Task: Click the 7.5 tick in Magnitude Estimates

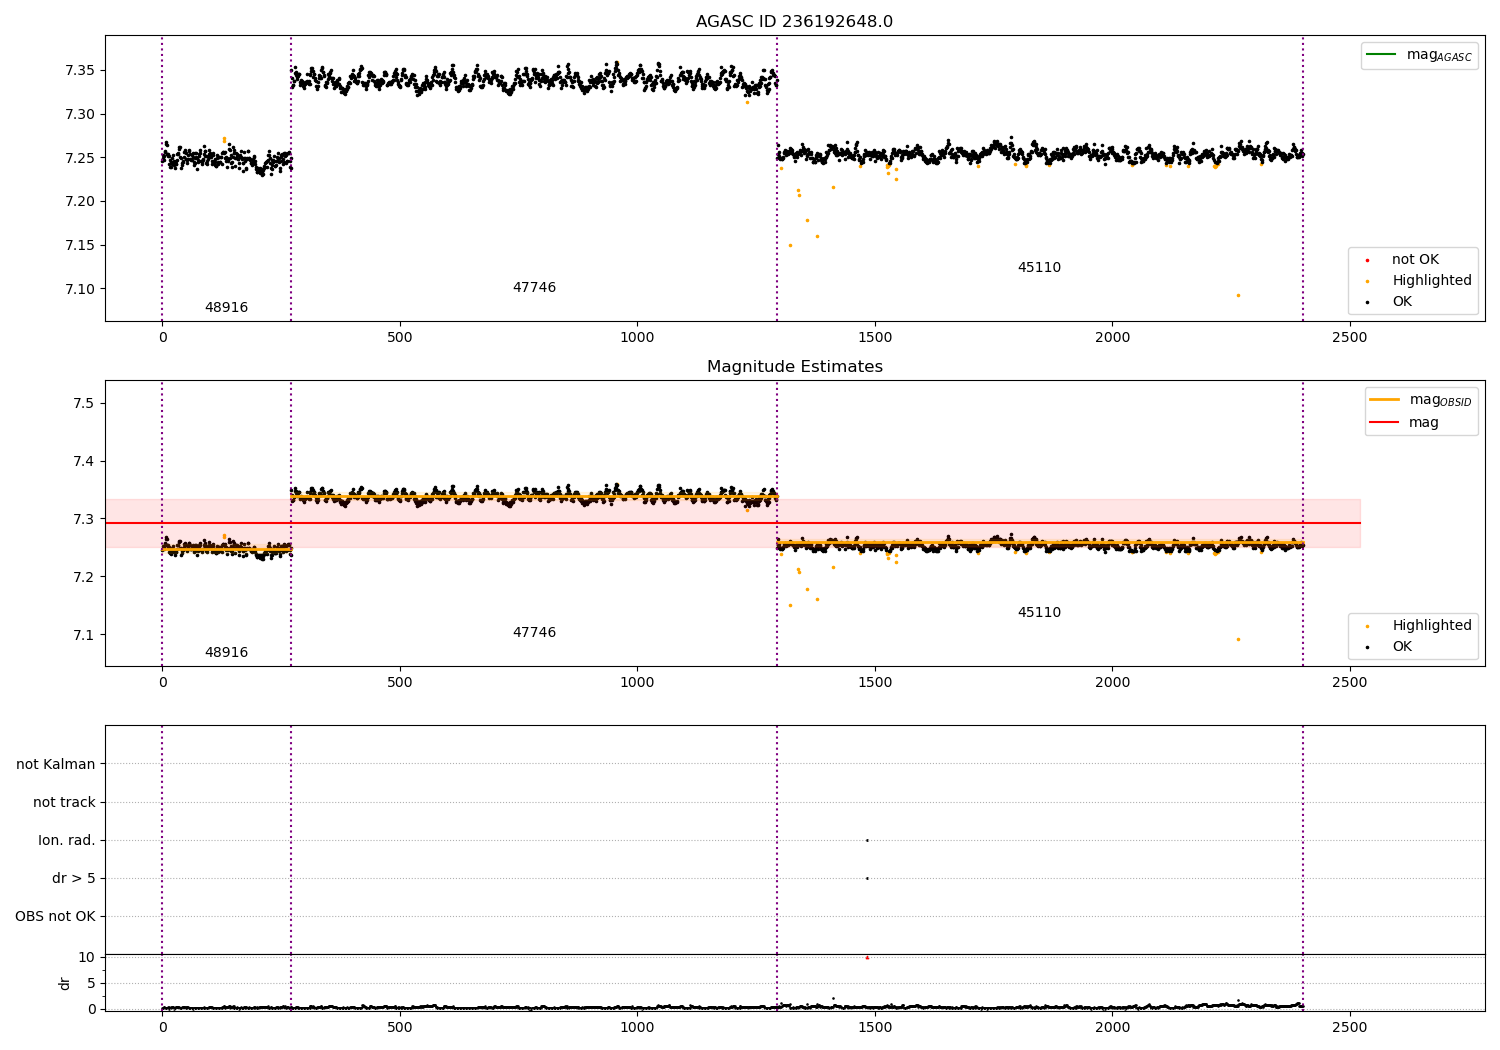Action: tap(84, 403)
